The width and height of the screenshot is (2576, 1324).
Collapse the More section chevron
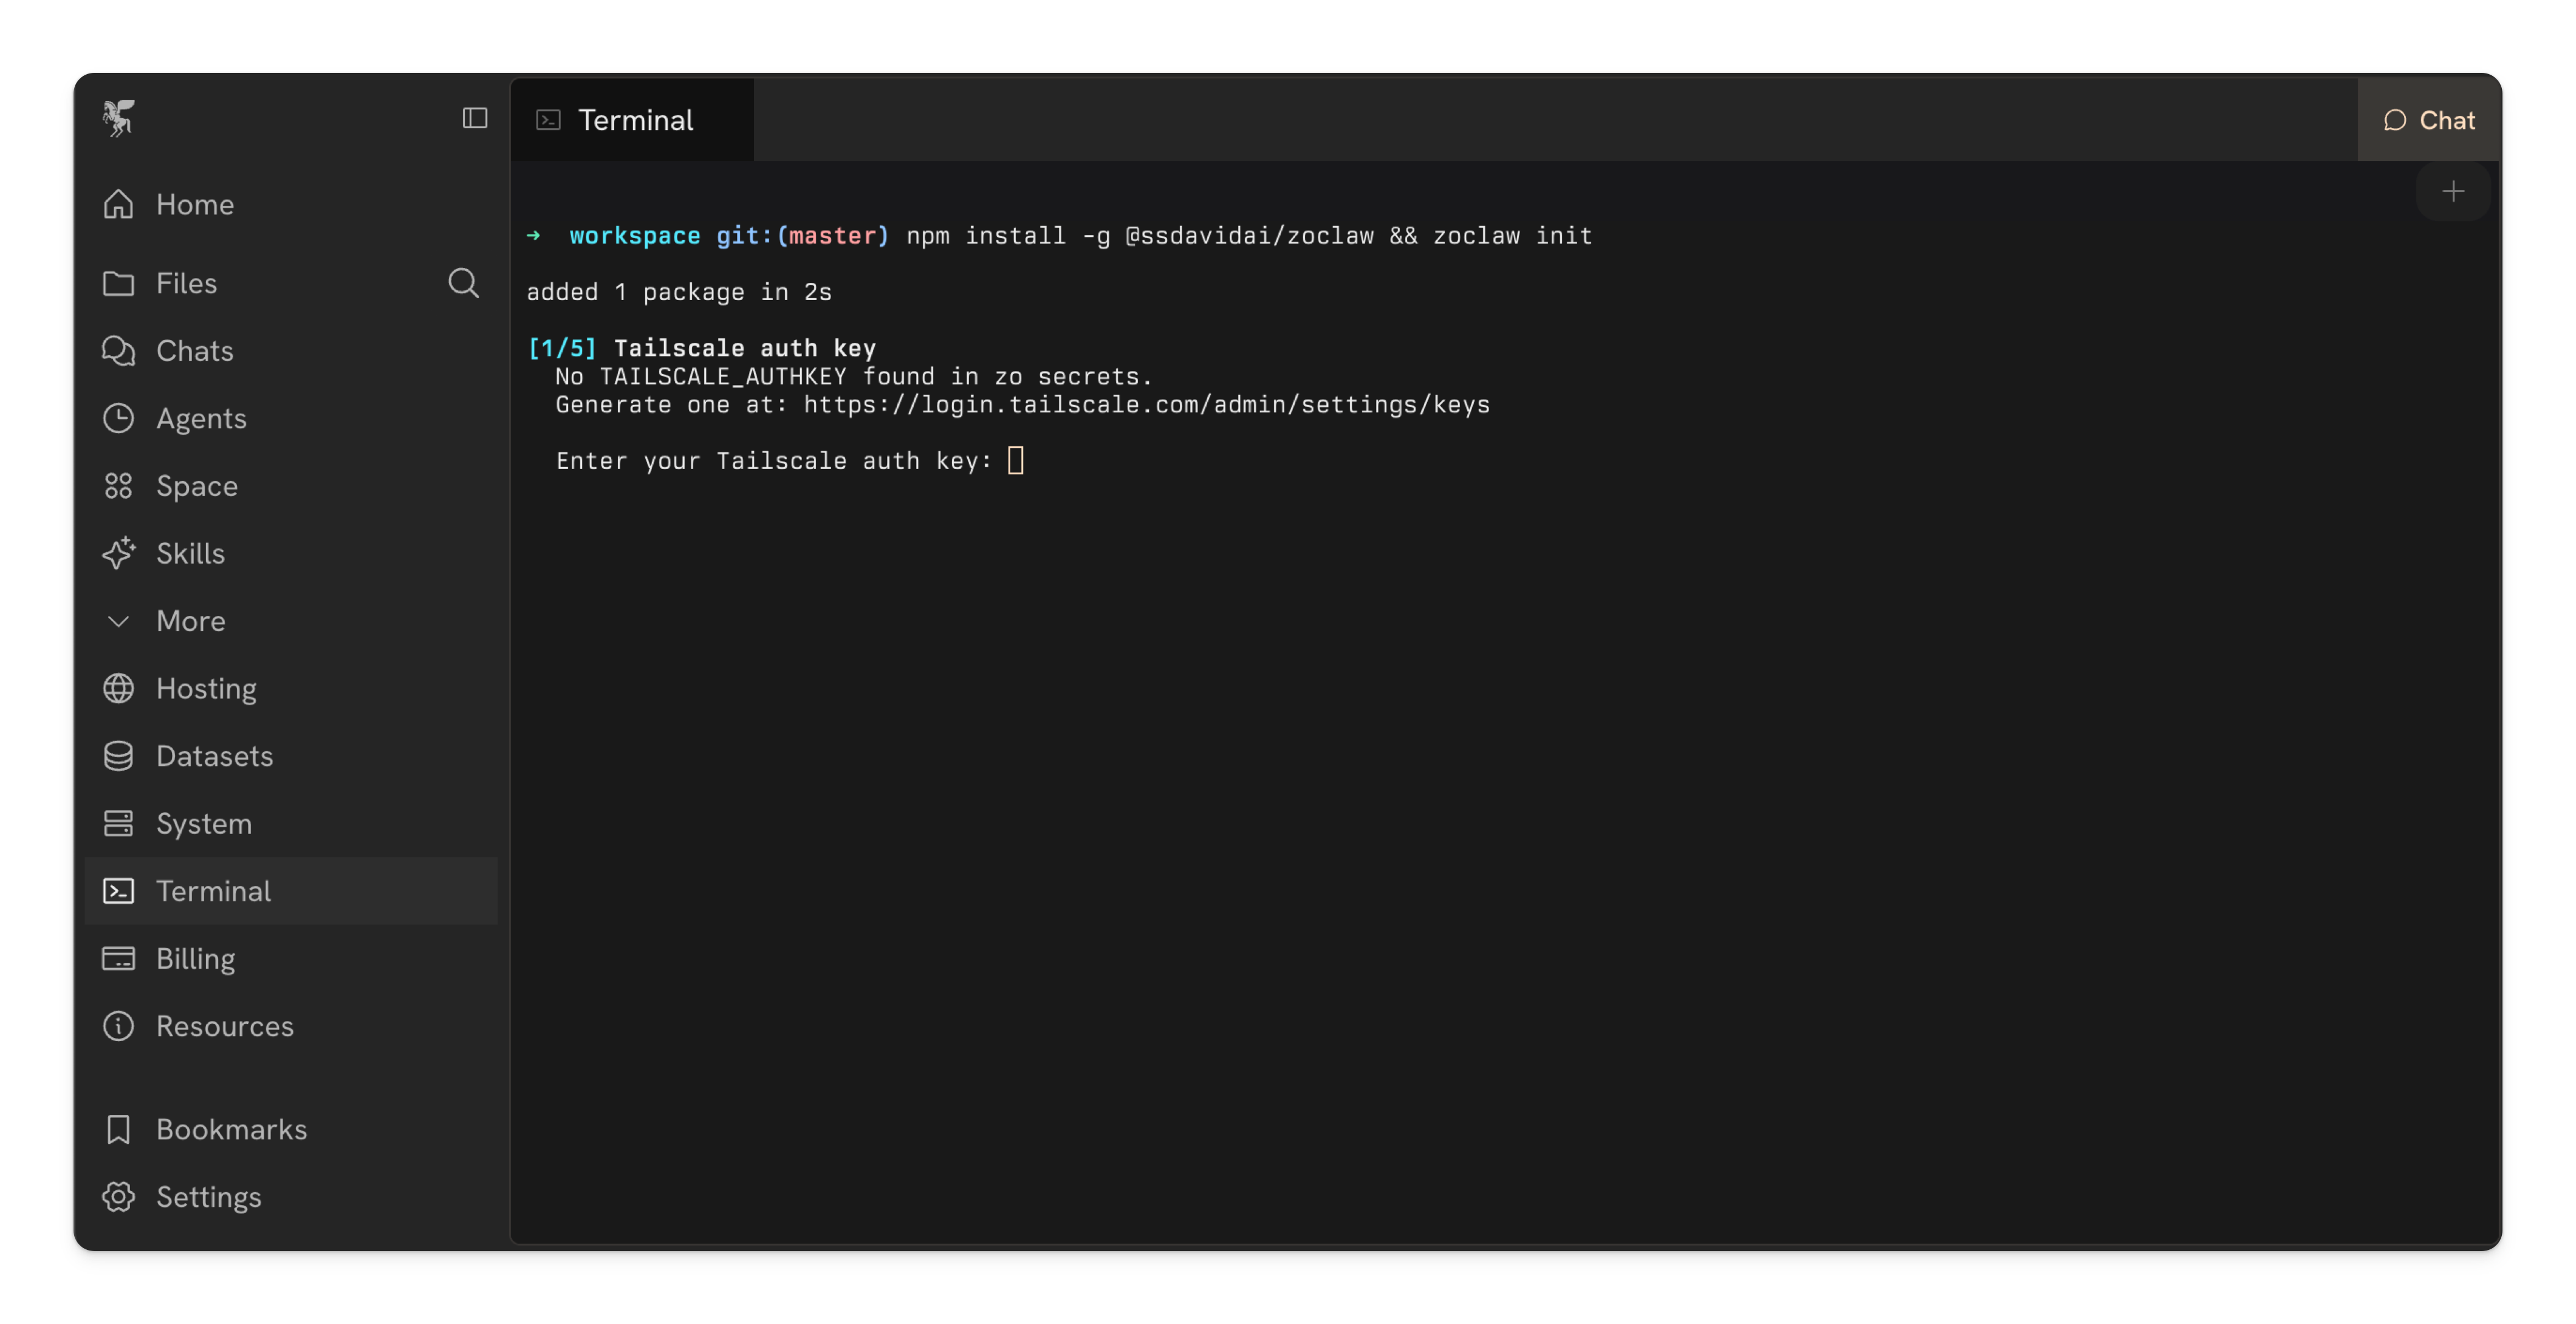pyautogui.click(x=118, y=621)
